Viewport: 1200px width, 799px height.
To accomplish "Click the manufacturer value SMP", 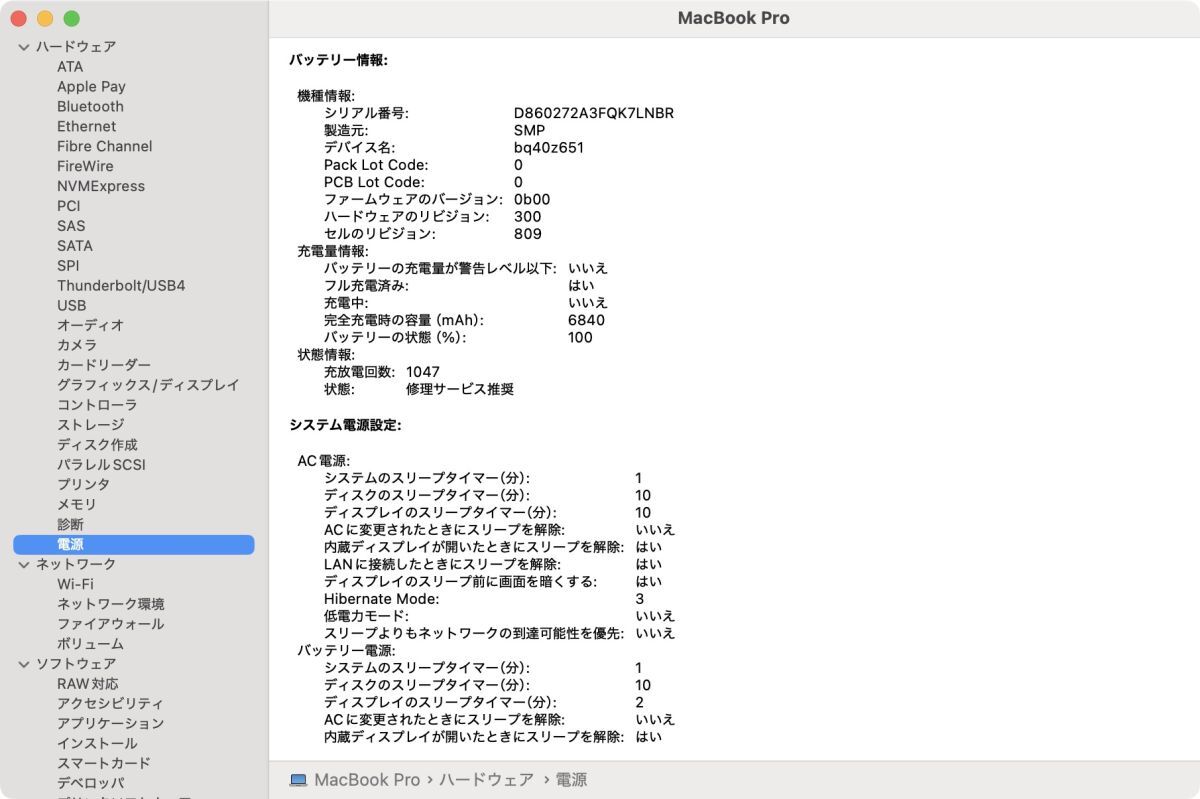I will click(x=530, y=131).
